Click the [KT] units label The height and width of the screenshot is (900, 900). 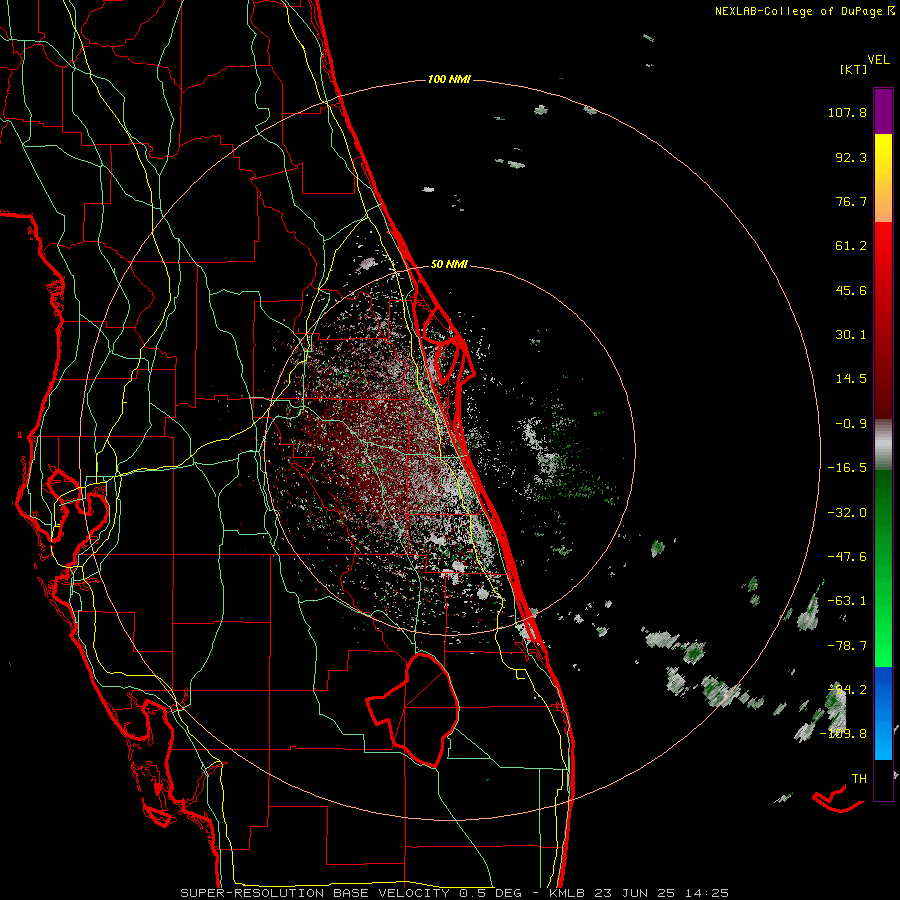click(x=854, y=69)
